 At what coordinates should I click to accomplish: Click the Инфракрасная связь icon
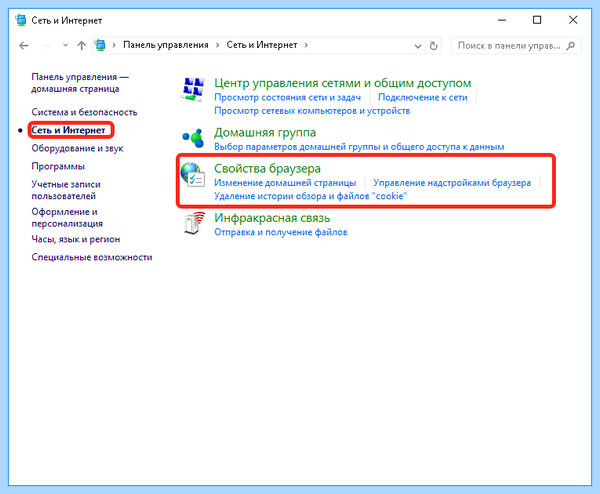click(194, 223)
